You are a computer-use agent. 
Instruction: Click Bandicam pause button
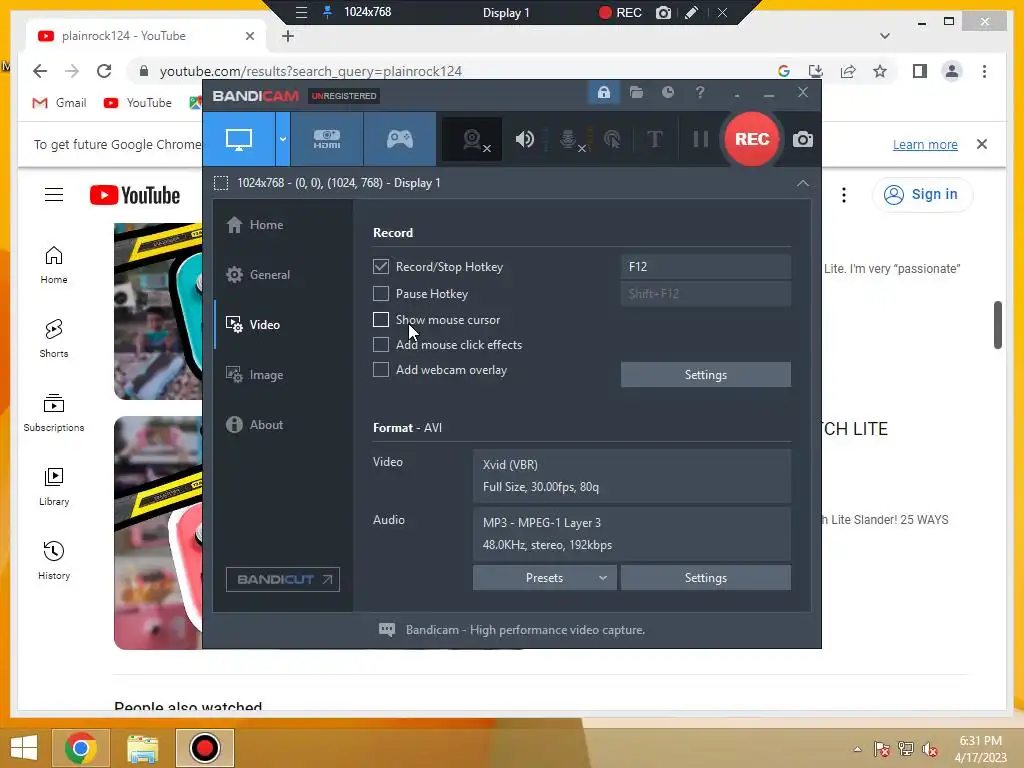(701, 139)
